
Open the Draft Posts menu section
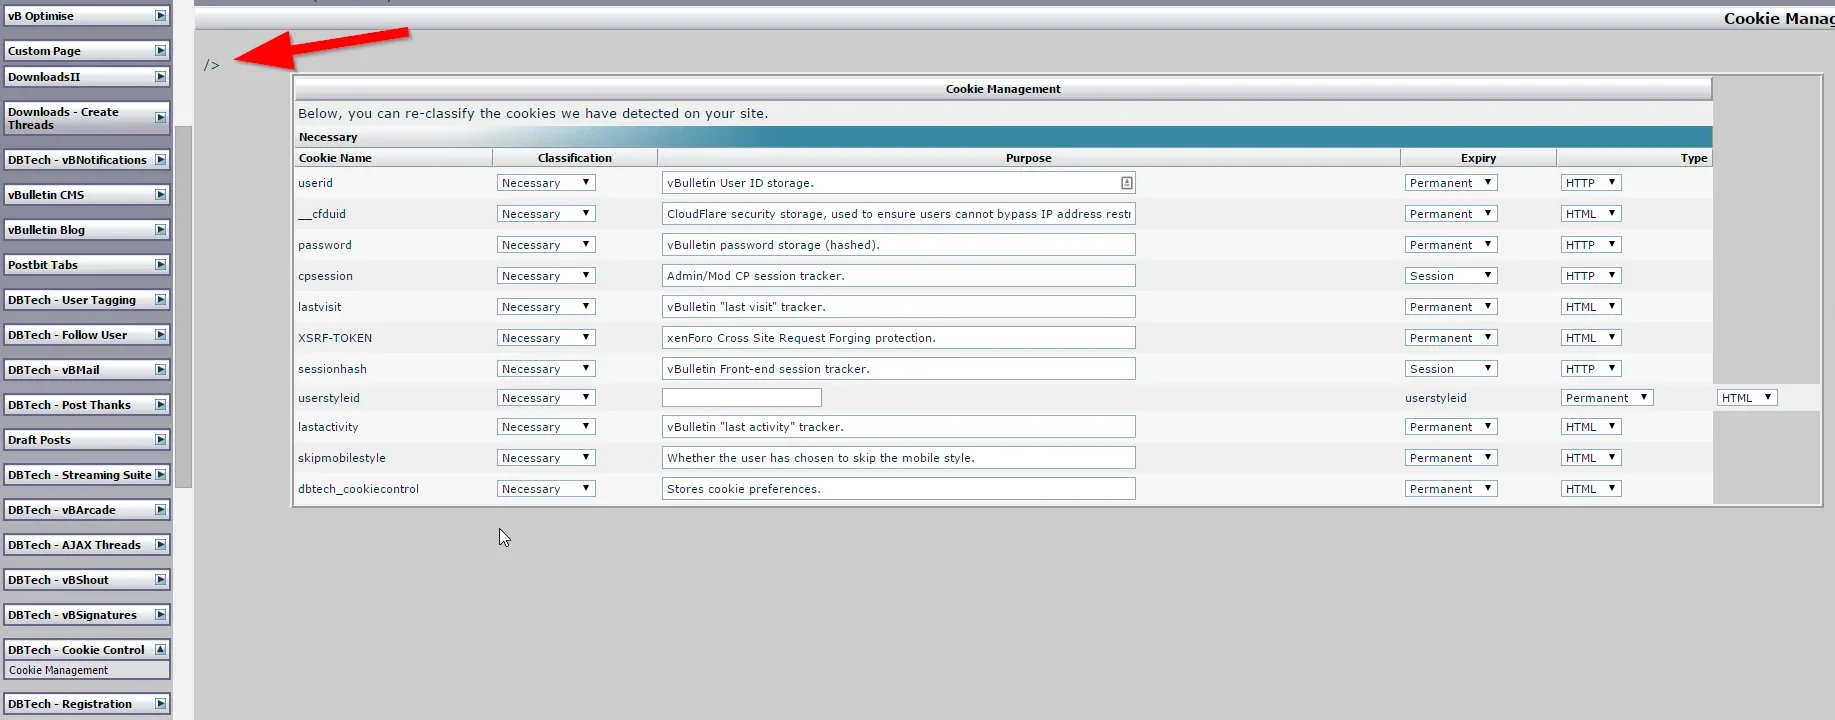(86, 440)
